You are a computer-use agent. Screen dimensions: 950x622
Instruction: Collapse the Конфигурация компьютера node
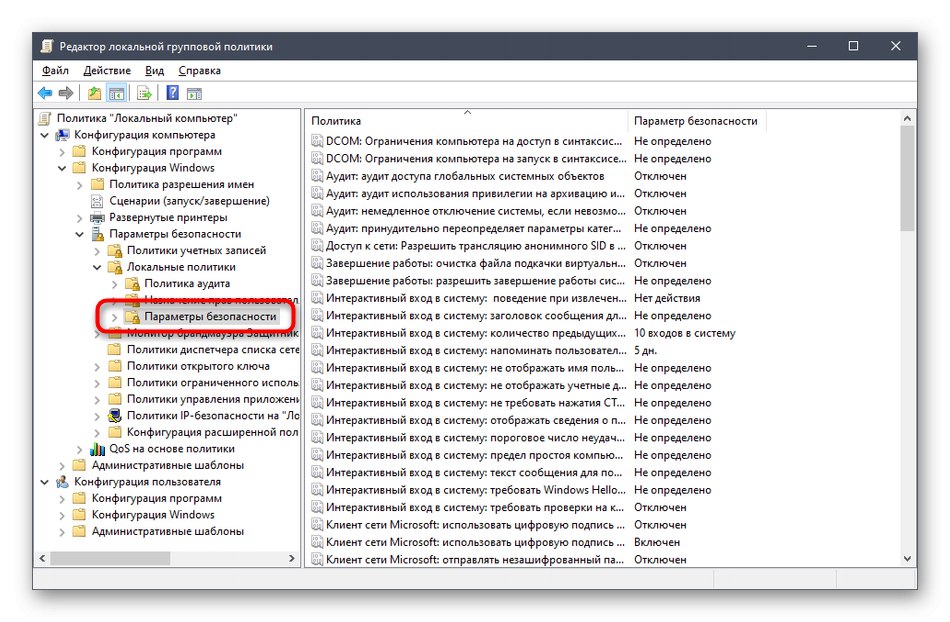click(45, 135)
